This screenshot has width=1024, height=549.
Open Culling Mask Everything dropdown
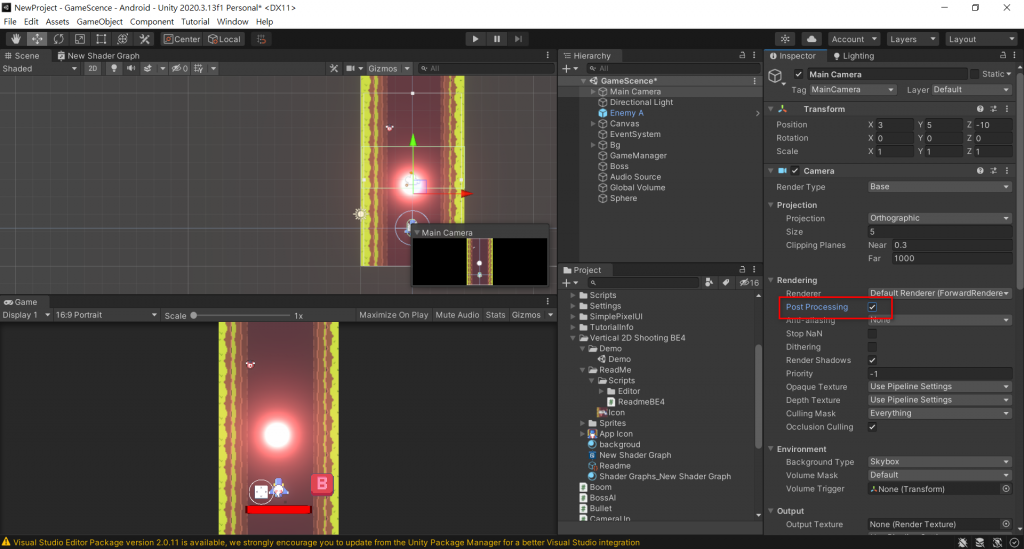click(x=939, y=413)
